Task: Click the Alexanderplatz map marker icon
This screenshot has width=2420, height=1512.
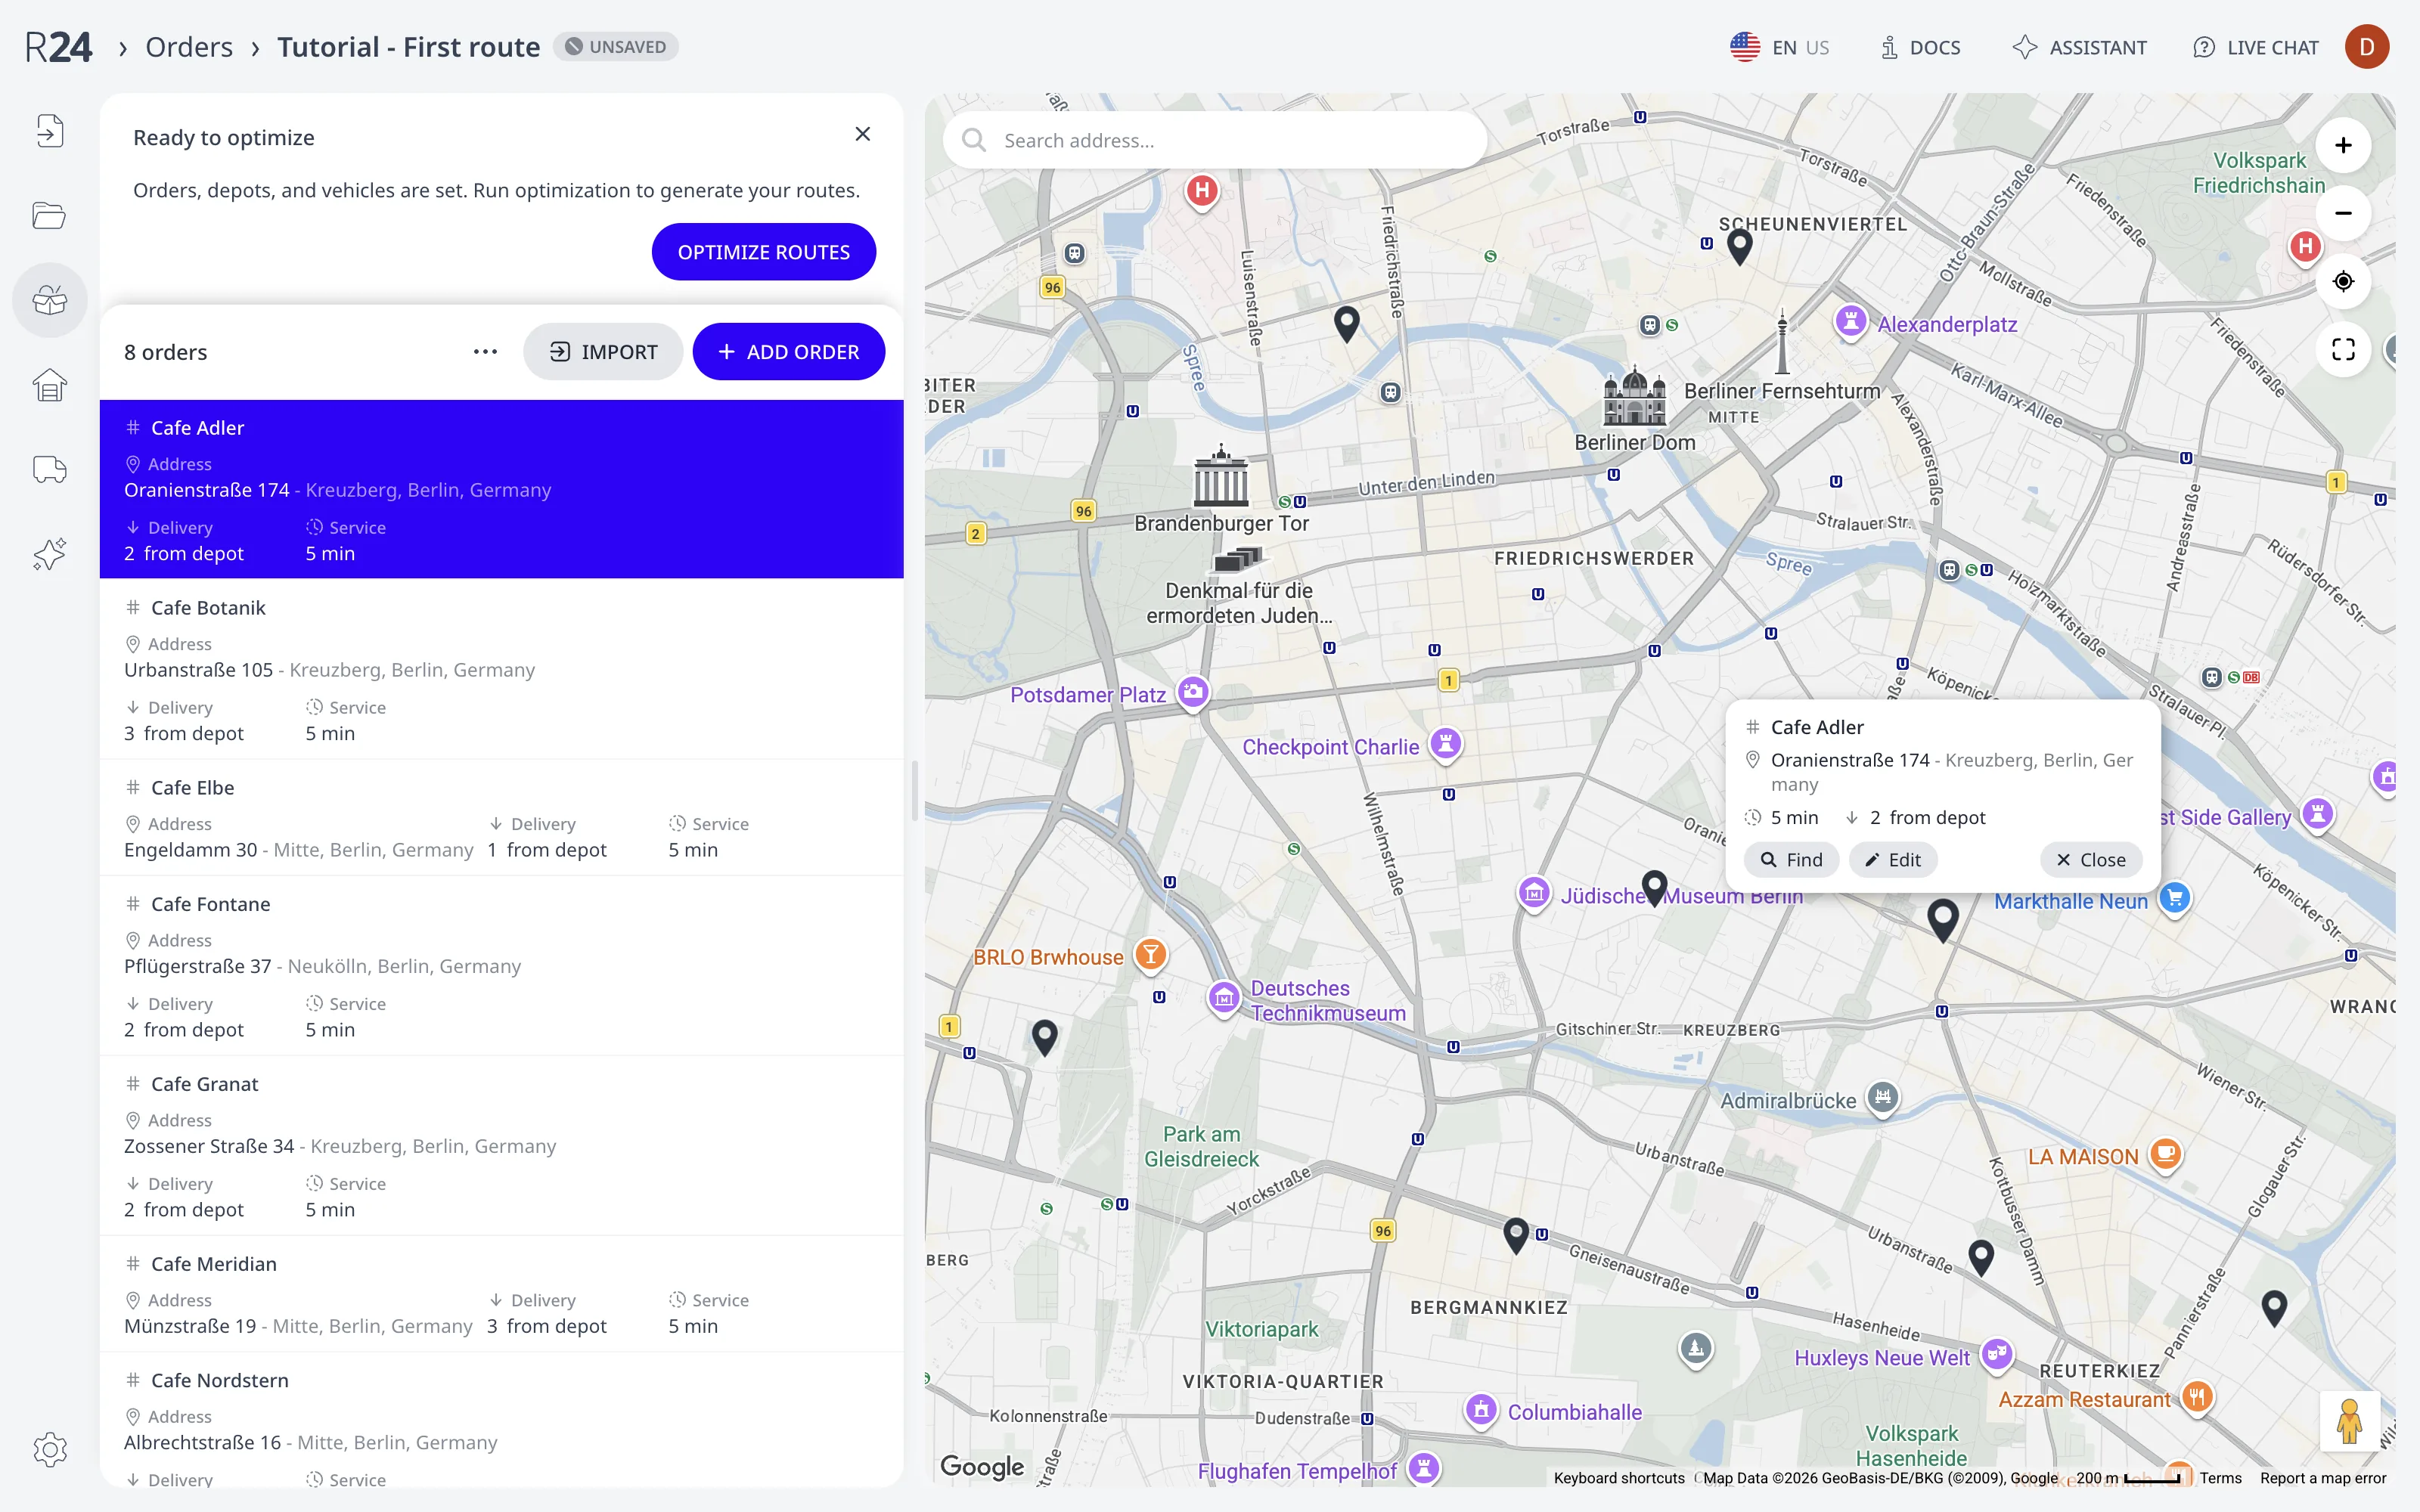Action: (1851, 321)
